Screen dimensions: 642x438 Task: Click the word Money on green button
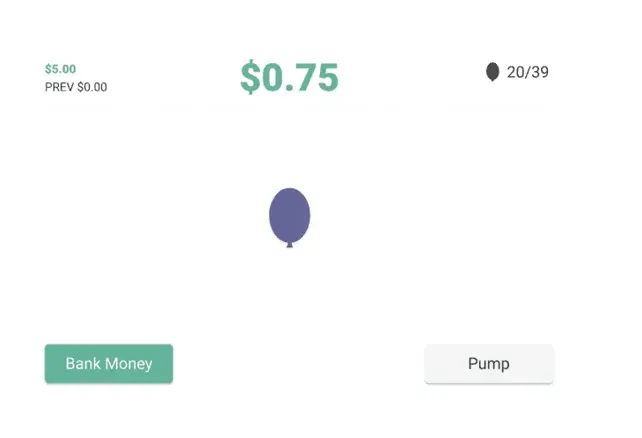click(128, 363)
